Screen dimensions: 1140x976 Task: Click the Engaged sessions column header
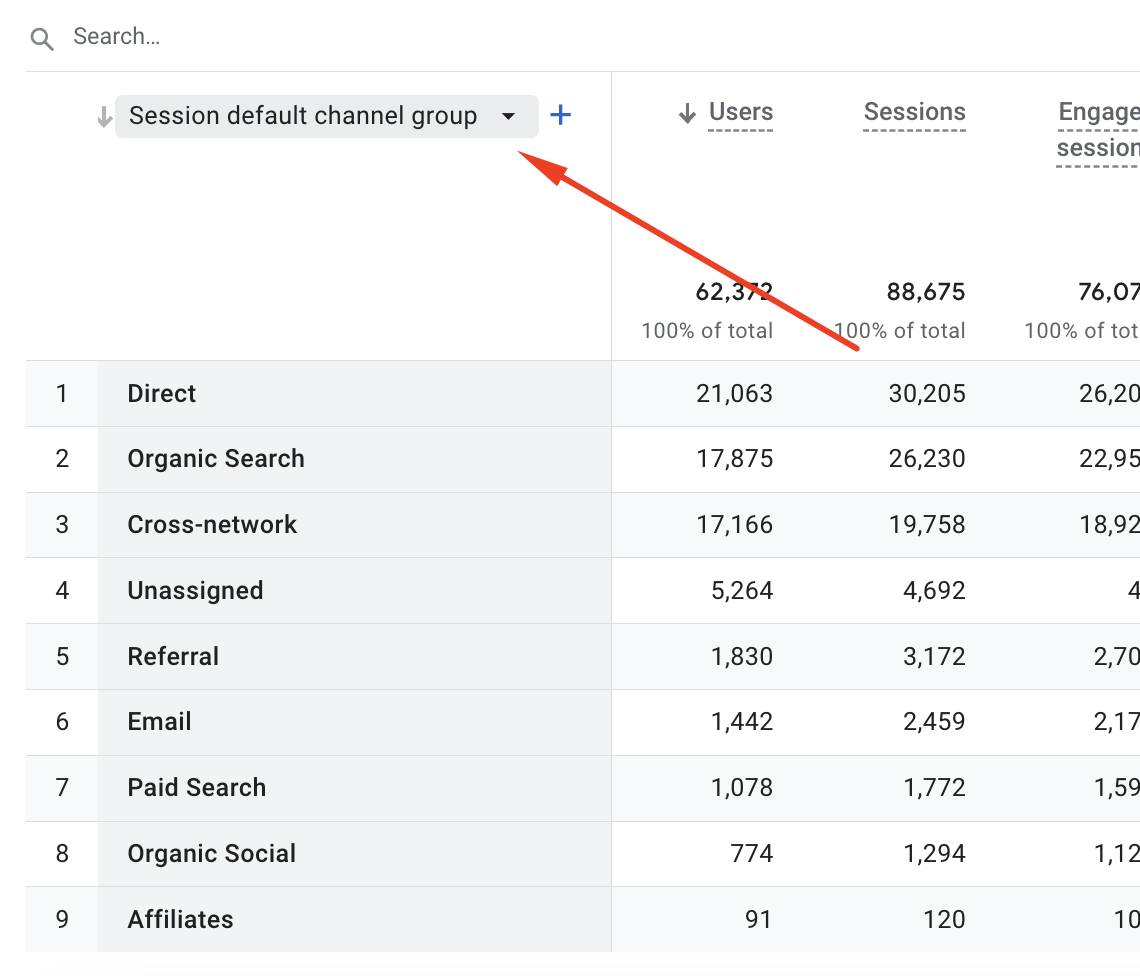click(1098, 130)
